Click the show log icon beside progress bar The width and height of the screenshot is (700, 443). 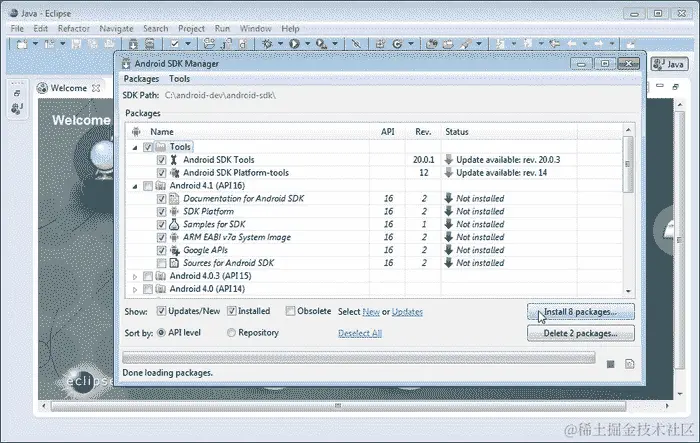(629, 364)
